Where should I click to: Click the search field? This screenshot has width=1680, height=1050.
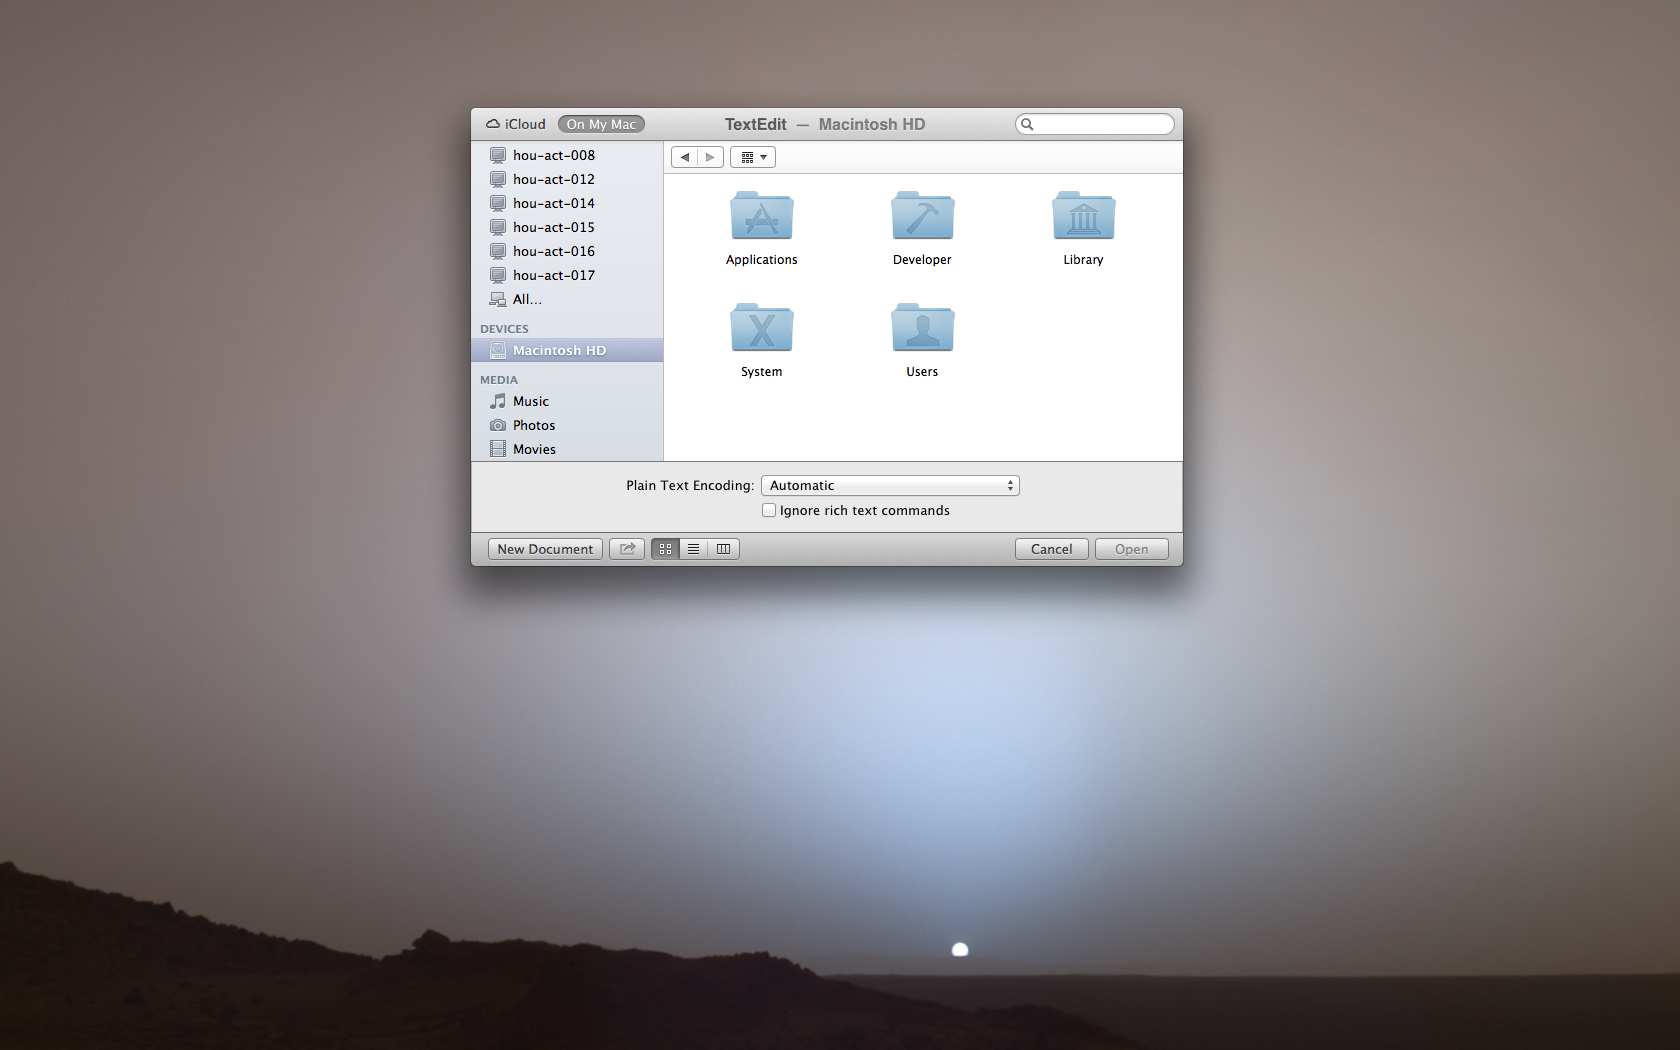tap(1095, 124)
